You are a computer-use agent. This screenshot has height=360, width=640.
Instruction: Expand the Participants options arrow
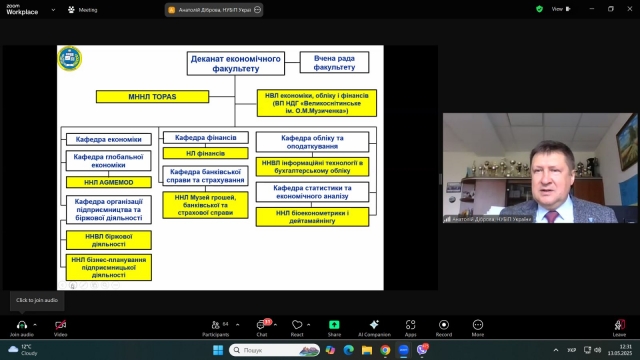[x=238, y=325]
